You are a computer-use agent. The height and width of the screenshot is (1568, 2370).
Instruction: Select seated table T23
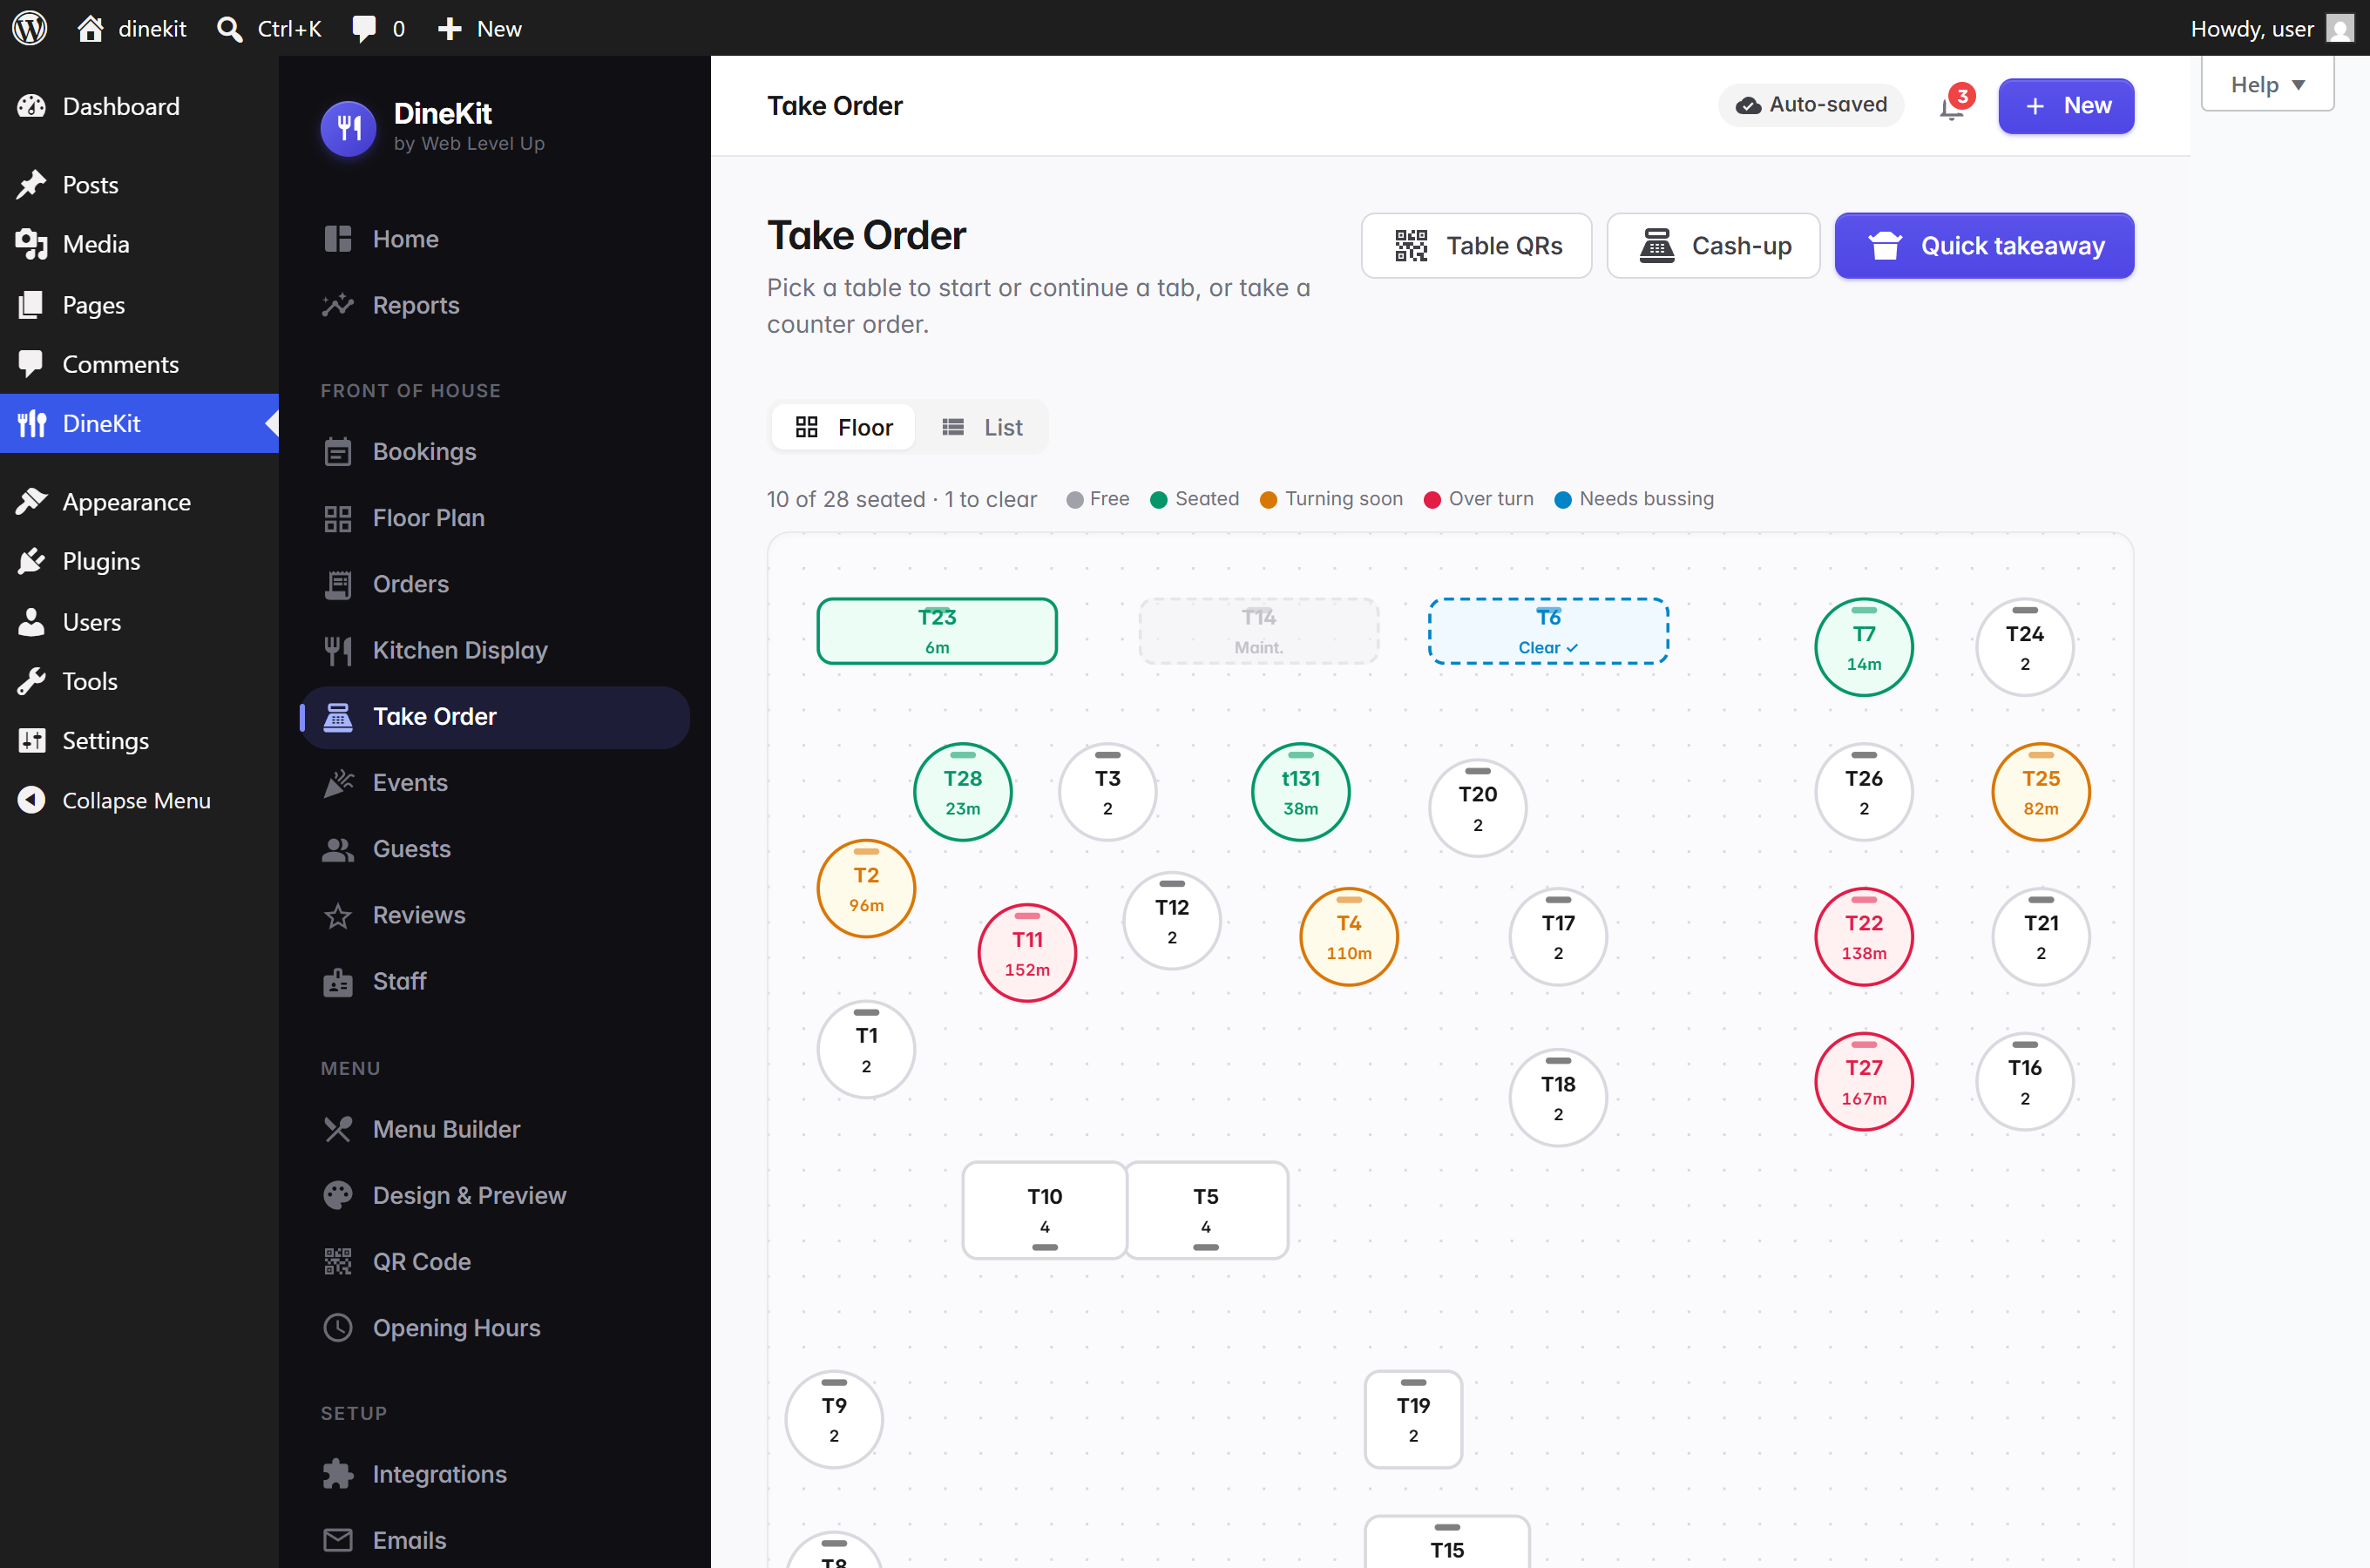coord(937,631)
